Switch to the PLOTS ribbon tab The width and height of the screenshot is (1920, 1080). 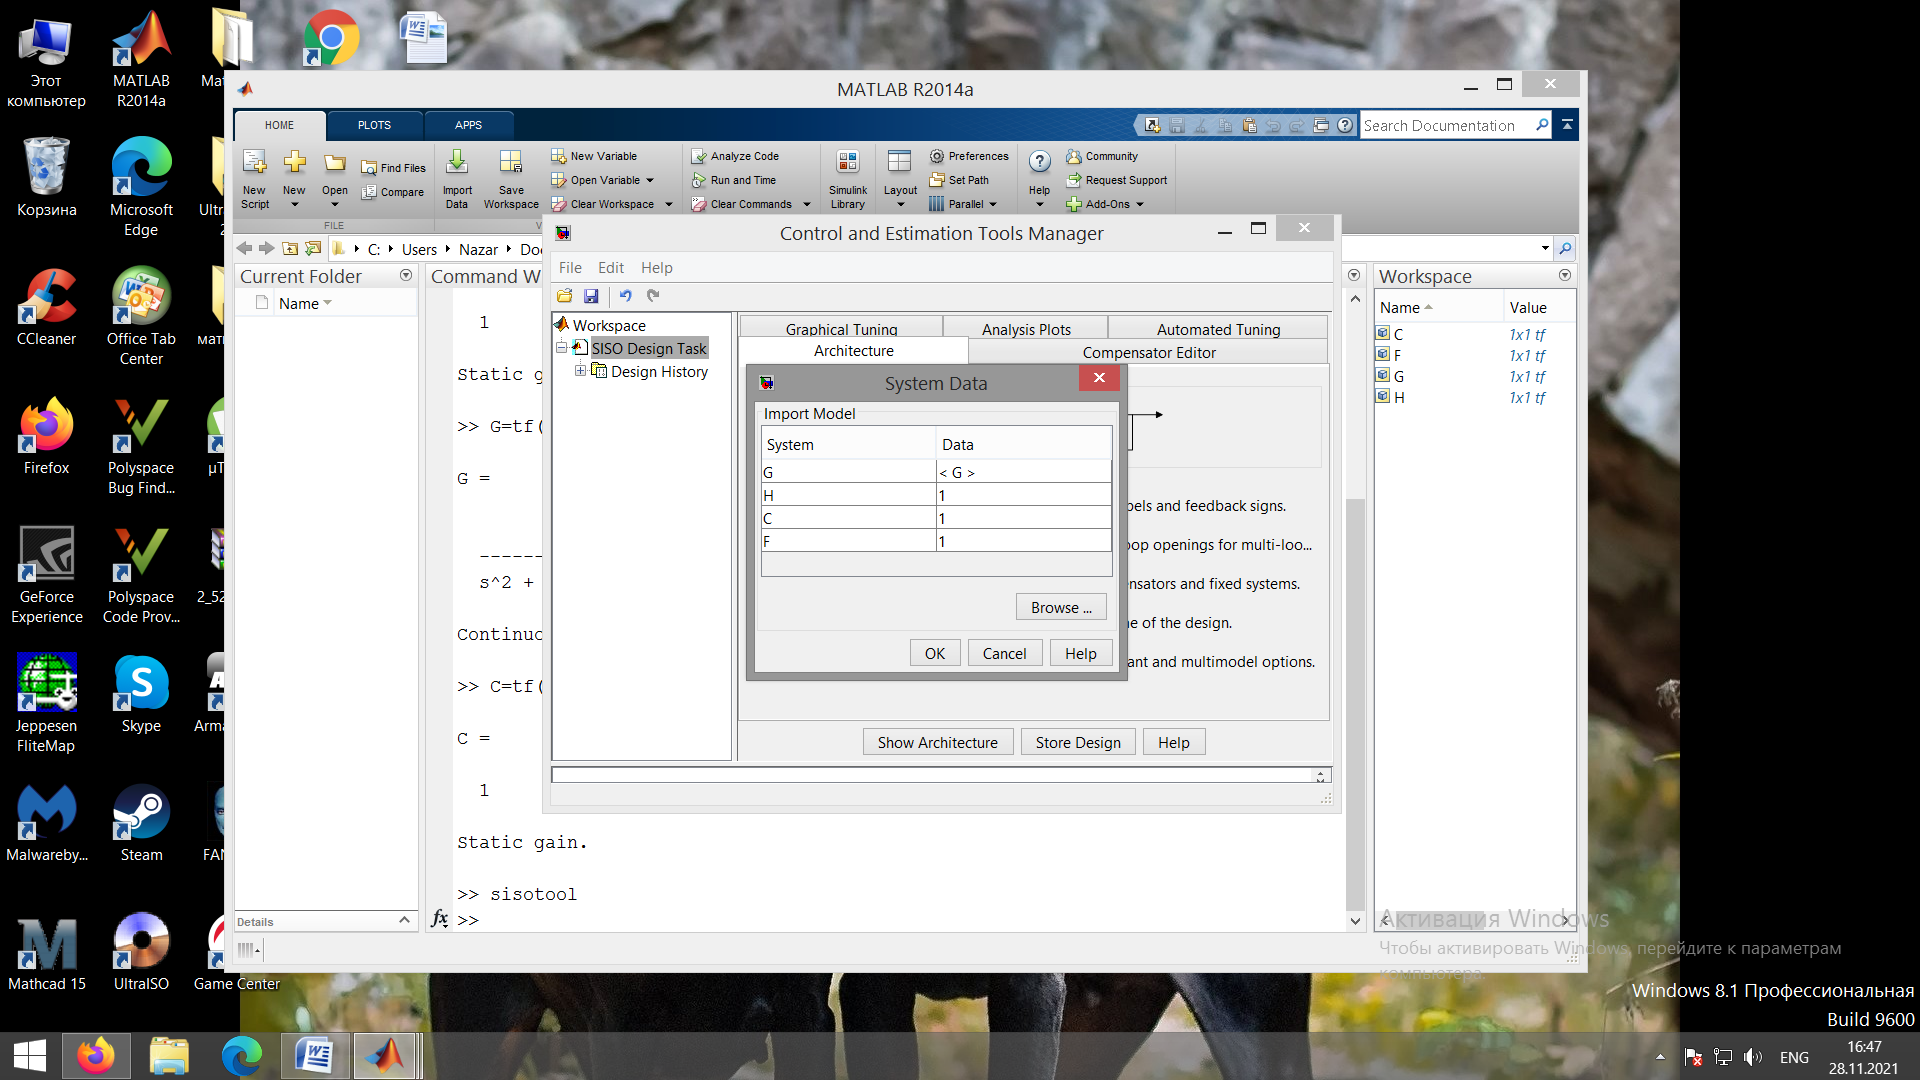(x=374, y=125)
